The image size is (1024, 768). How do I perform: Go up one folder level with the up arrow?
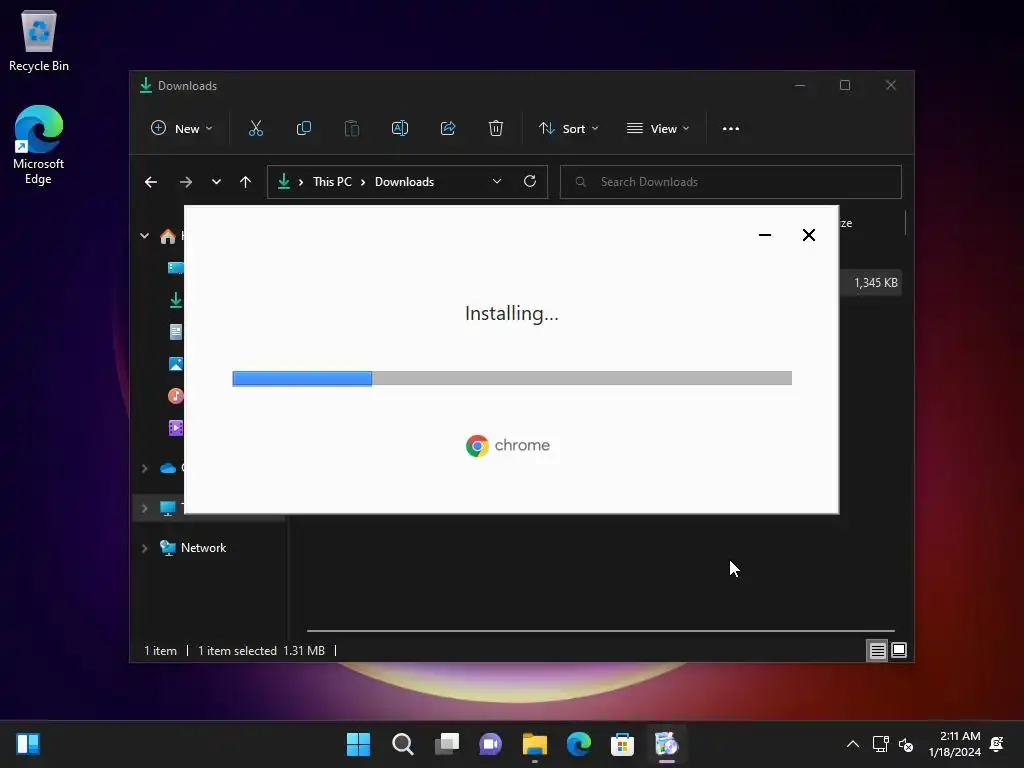[246, 182]
